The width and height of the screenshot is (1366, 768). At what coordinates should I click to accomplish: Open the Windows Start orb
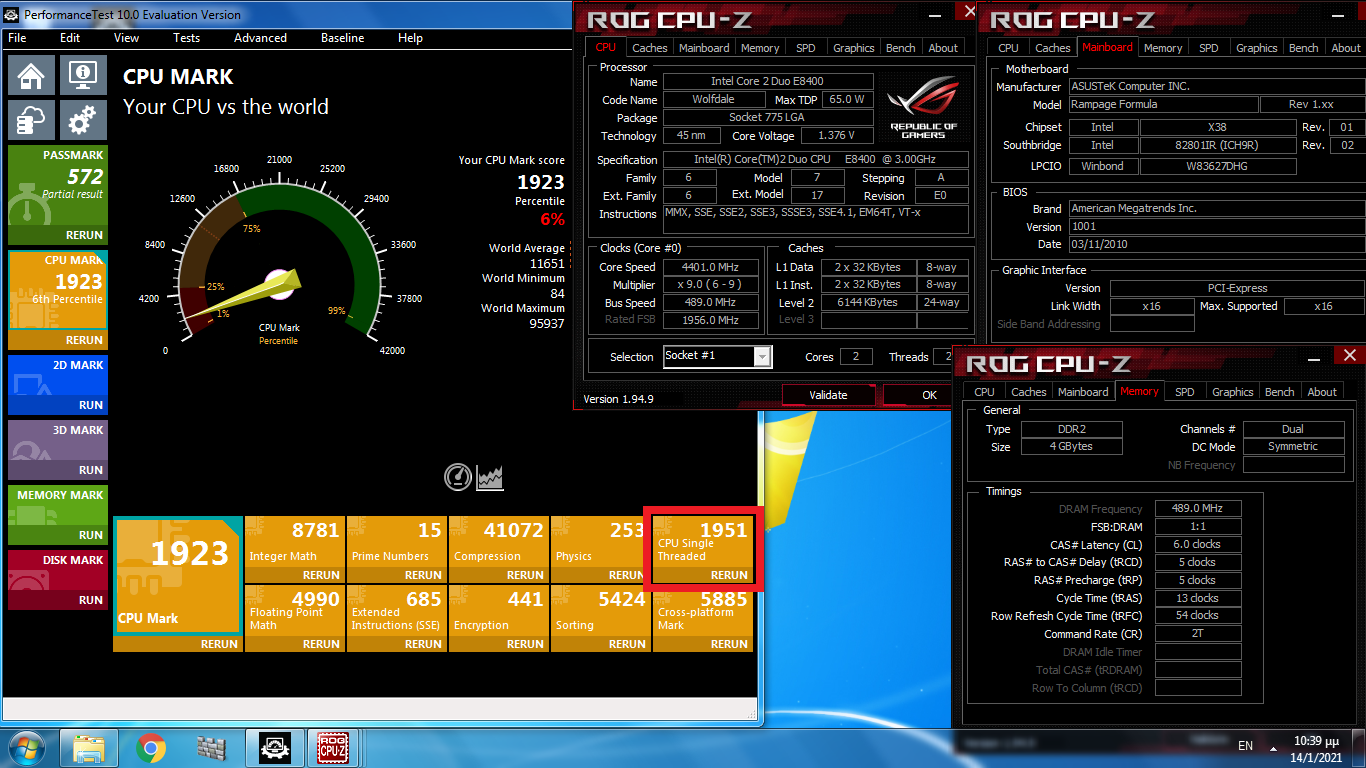coord(27,747)
